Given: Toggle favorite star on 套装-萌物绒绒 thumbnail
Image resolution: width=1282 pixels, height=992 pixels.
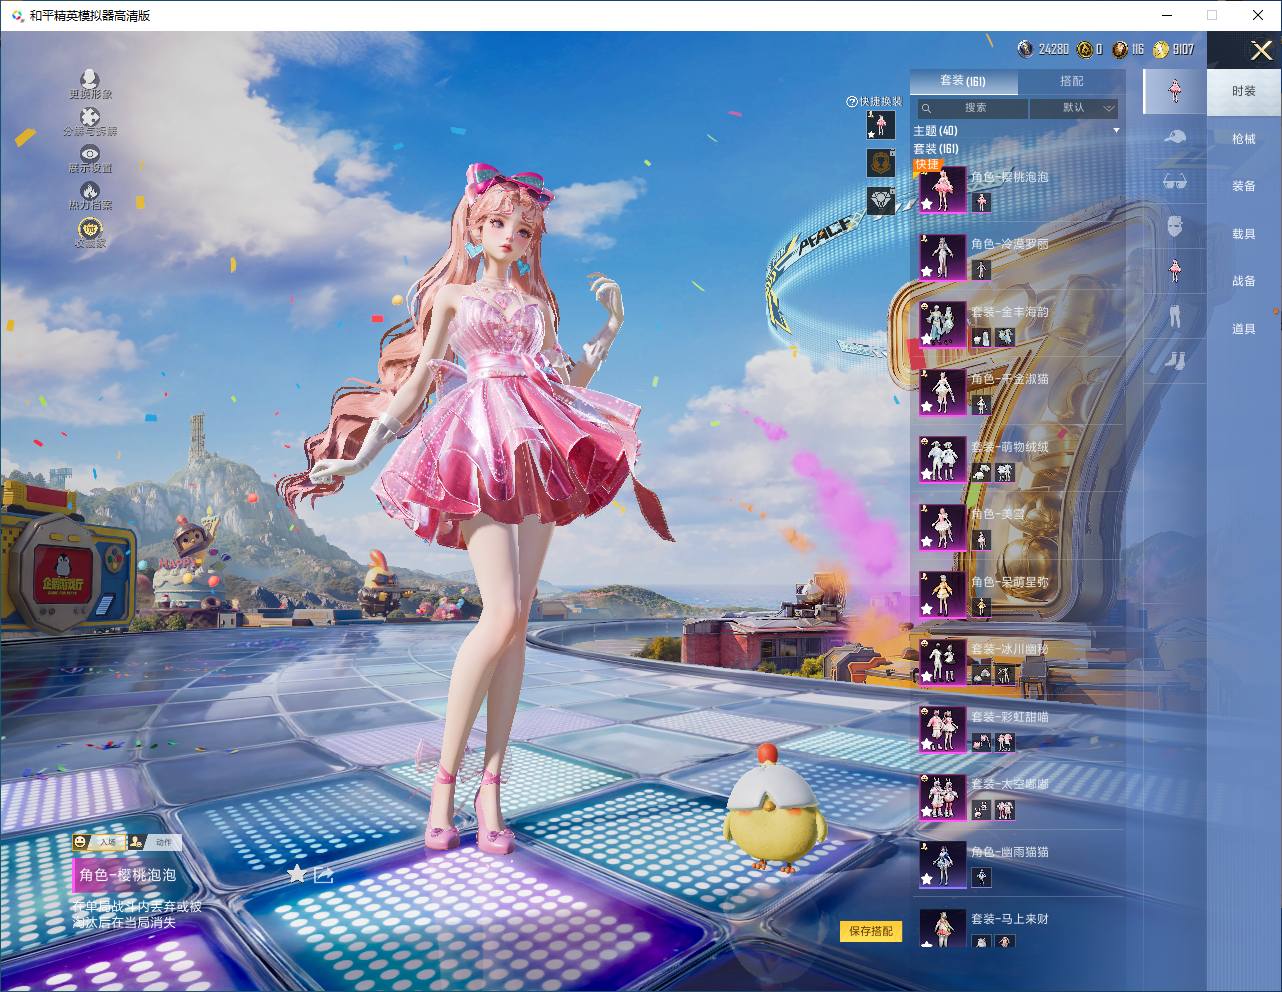Looking at the screenshot, I should (x=927, y=474).
